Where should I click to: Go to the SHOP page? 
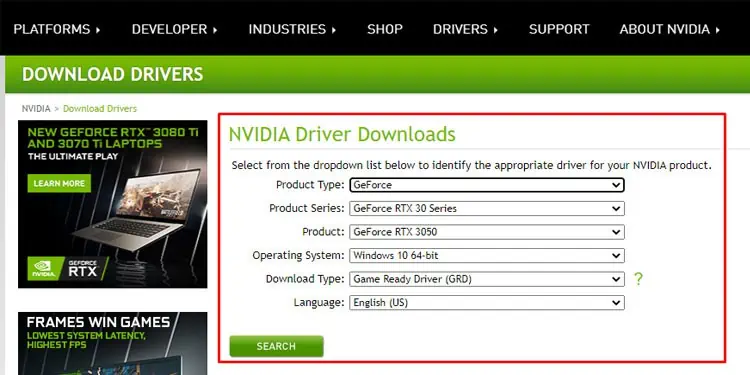[x=385, y=29]
